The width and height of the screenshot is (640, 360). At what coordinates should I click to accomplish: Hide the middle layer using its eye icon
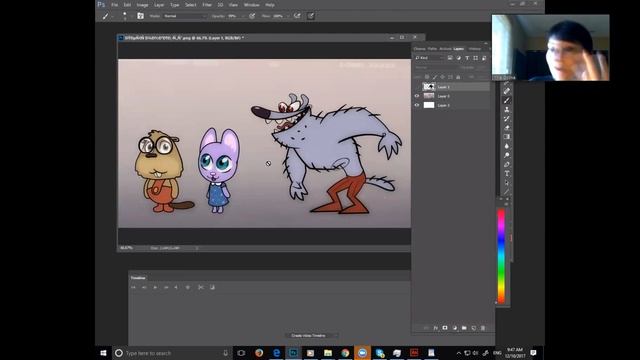[x=417, y=96]
